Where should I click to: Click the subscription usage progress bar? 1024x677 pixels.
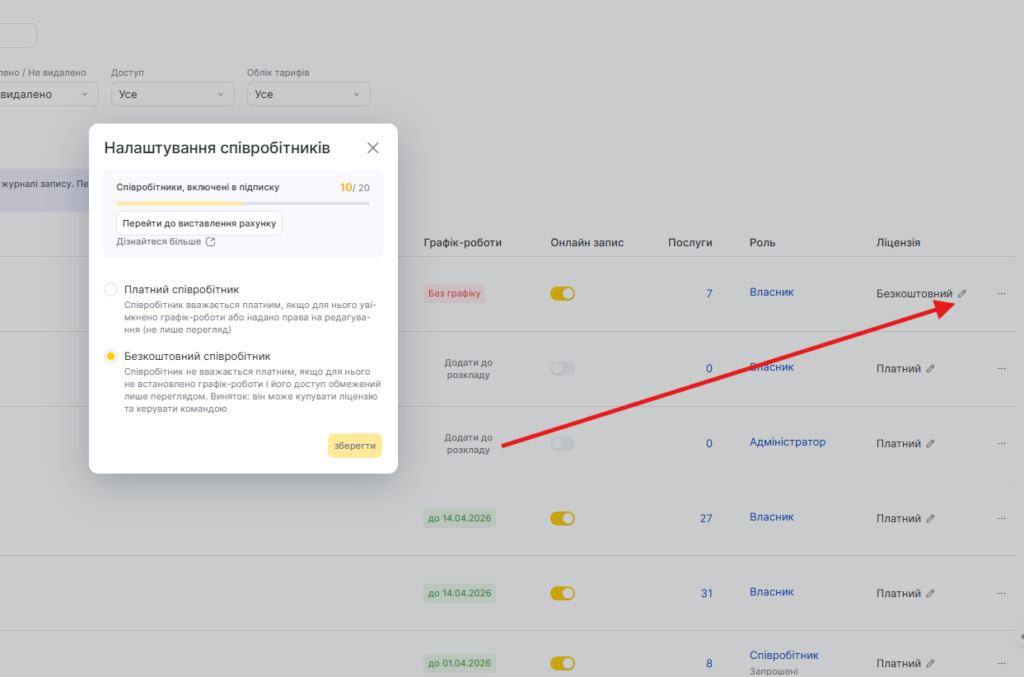(243, 203)
